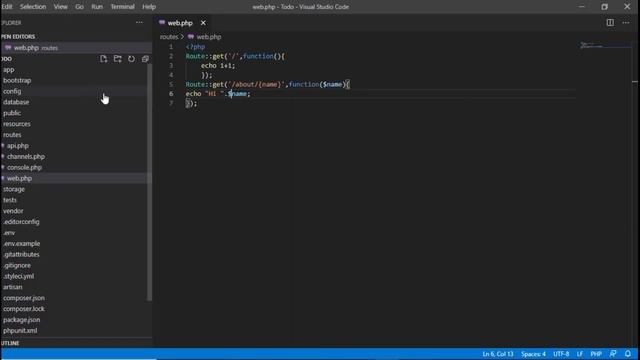Open the explorer panel more actions menu
This screenshot has width=640, height=360.
139,22
